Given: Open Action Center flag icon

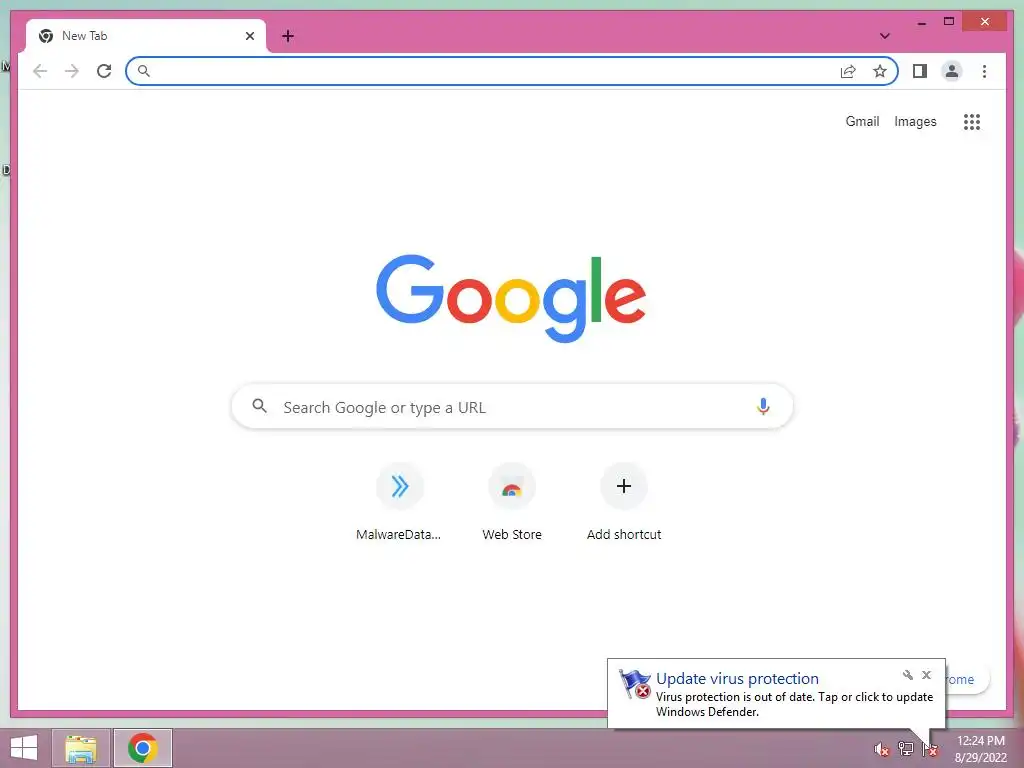Looking at the screenshot, I should (930, 749).
